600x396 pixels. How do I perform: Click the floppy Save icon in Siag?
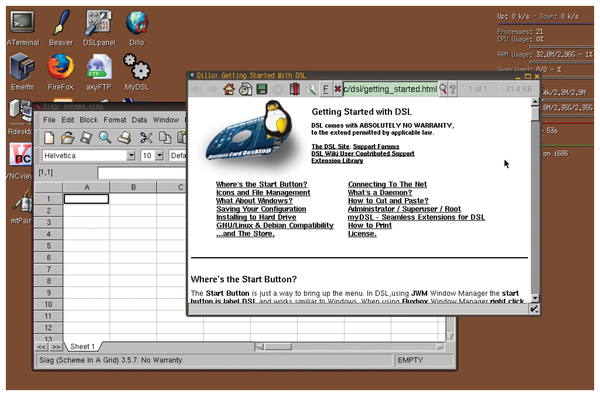(86, 138)
